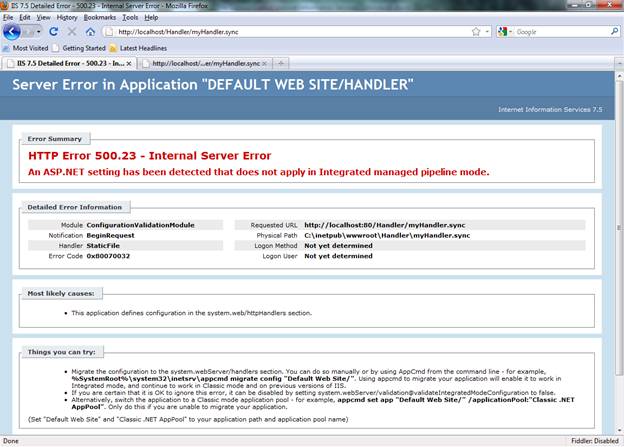The width and height of the screenshot is (624, 447).
Task: Click the page icon in the address bar
Action: [x=109, y=32]
